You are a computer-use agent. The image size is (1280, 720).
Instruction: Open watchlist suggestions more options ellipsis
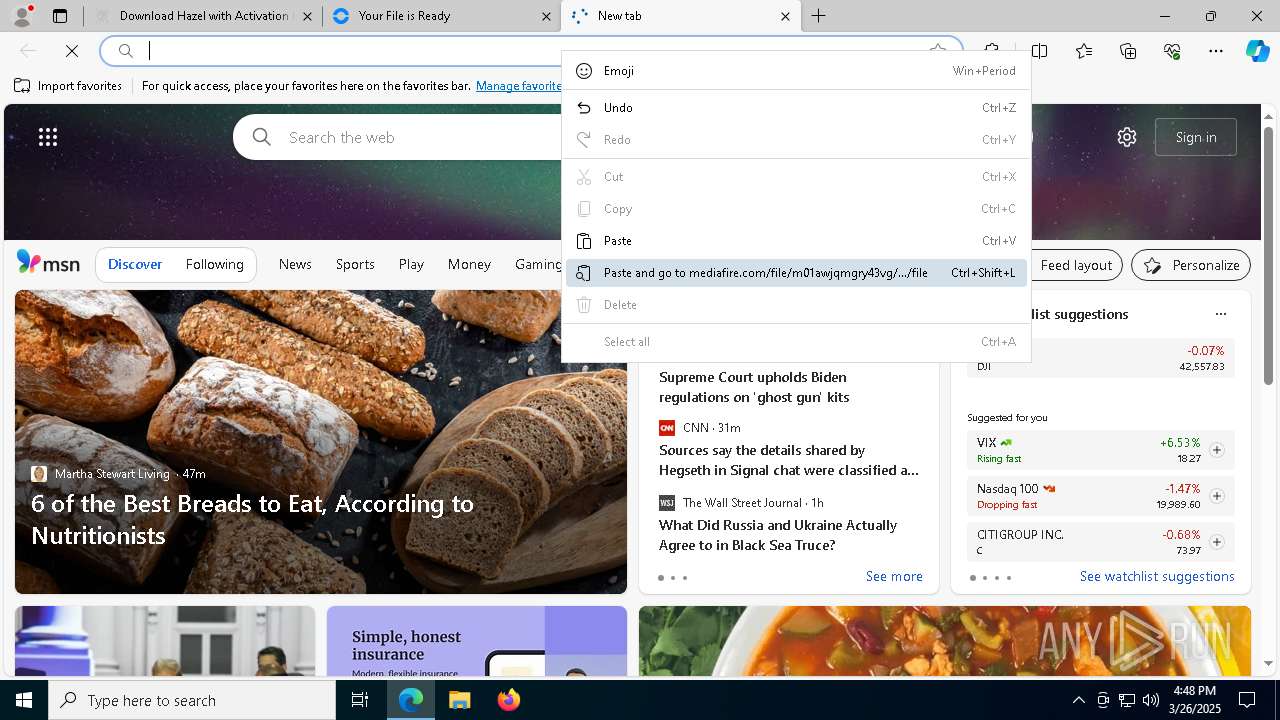point(1220,314)
